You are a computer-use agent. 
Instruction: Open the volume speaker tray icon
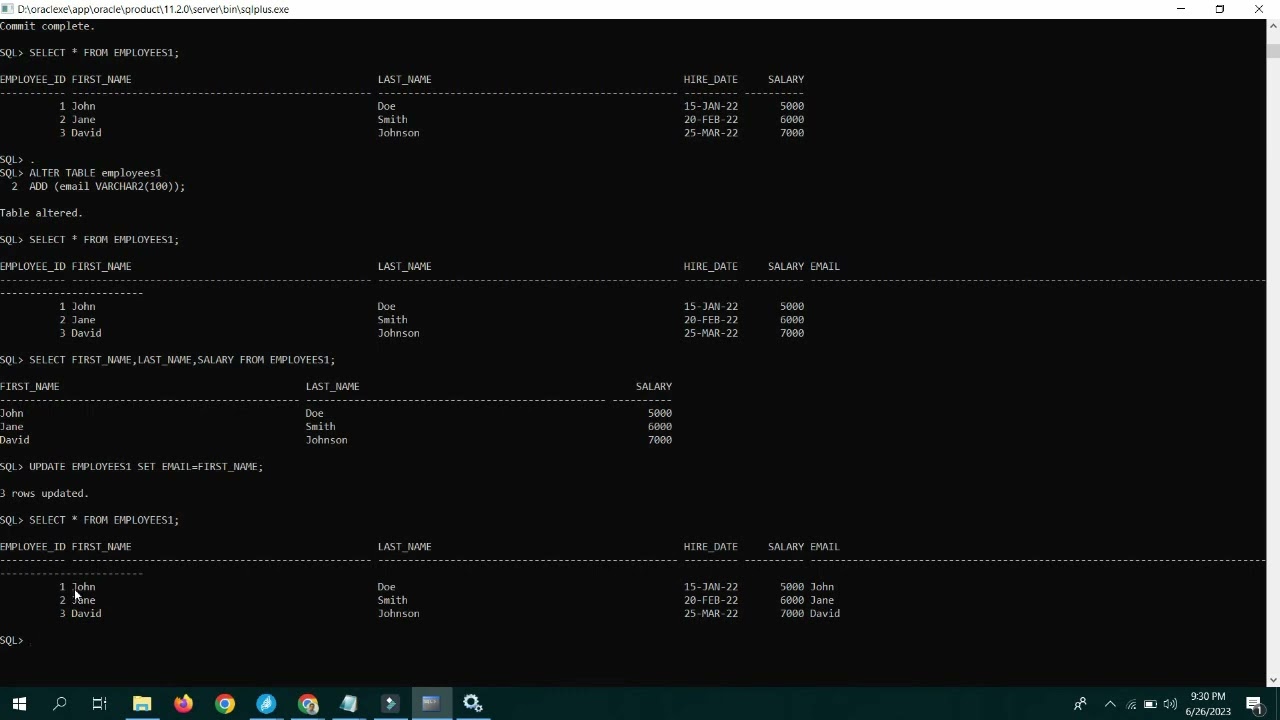1170,704
